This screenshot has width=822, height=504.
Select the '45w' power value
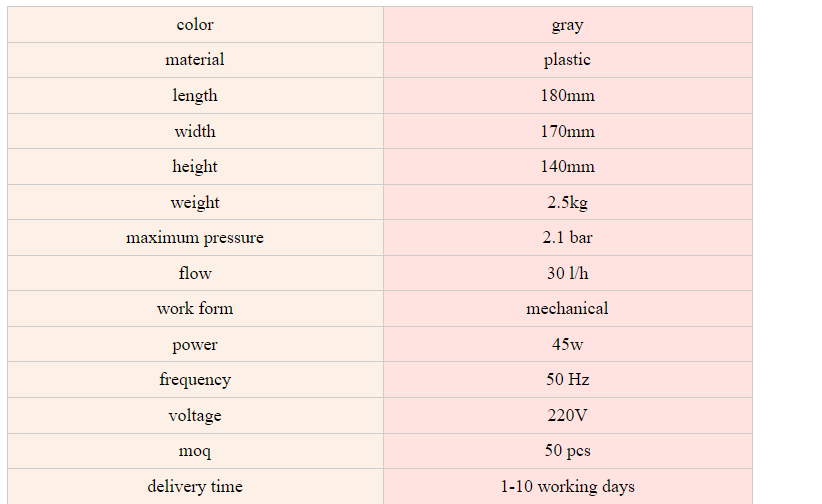point(567,345)
